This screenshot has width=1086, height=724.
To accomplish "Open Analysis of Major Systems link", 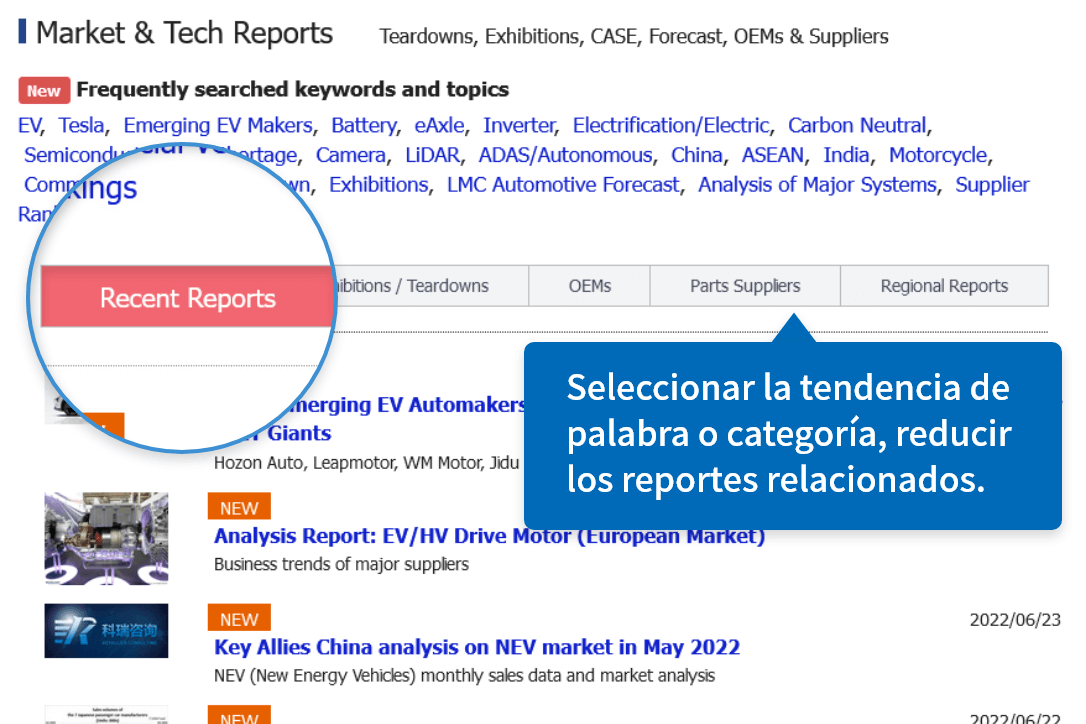I will tap(817, 185).
